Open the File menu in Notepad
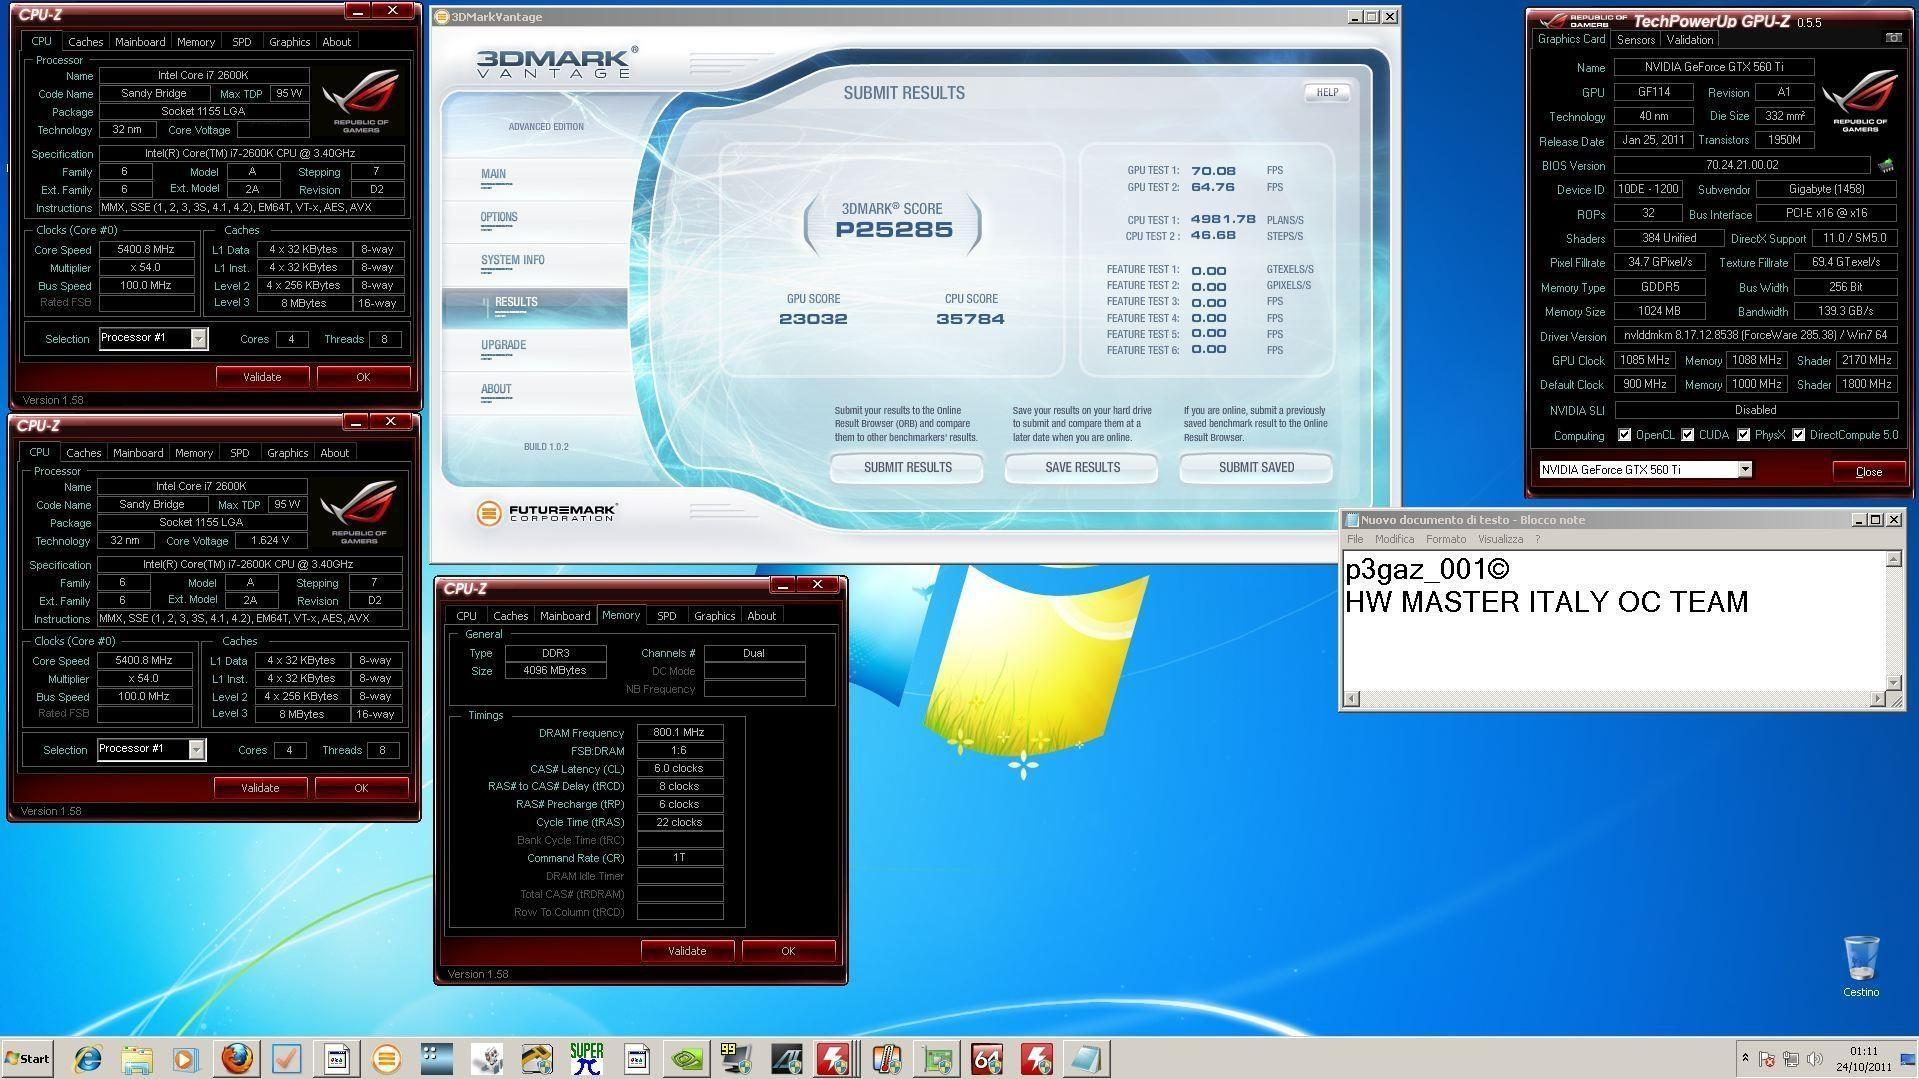This screenshot has height=1079, width=1919. tap(1355, 539)
